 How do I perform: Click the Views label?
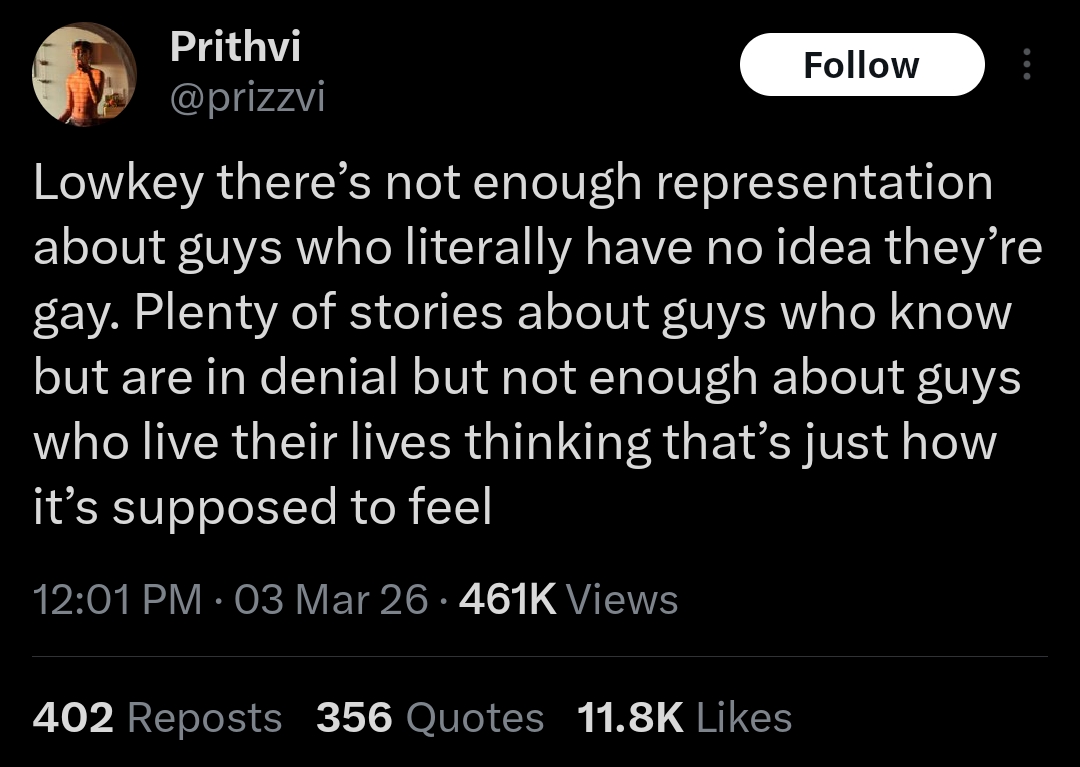click(622, 600)
